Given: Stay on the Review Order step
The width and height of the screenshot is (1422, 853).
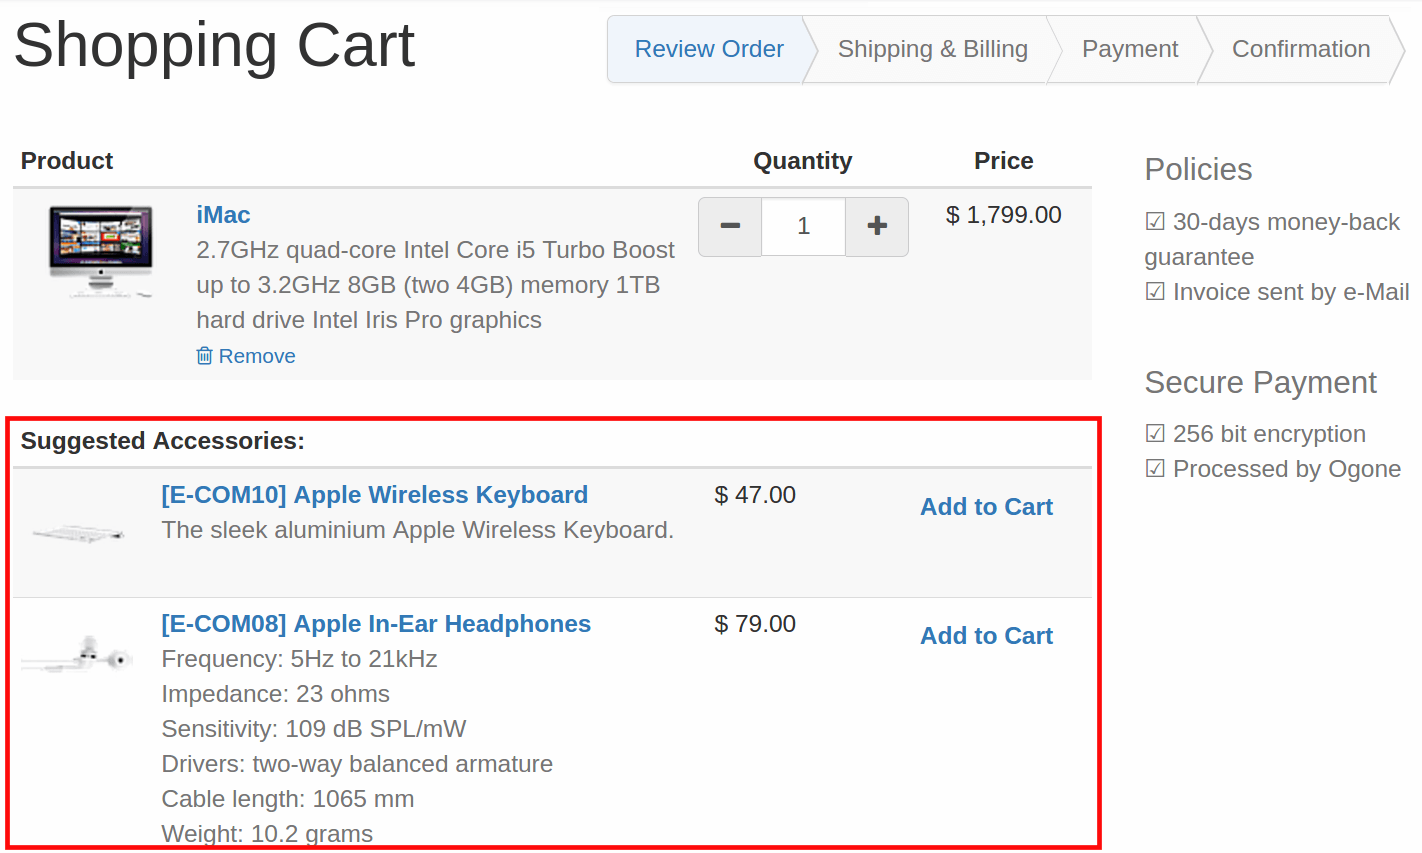Looking at the screenshot, I should [709, 48].
